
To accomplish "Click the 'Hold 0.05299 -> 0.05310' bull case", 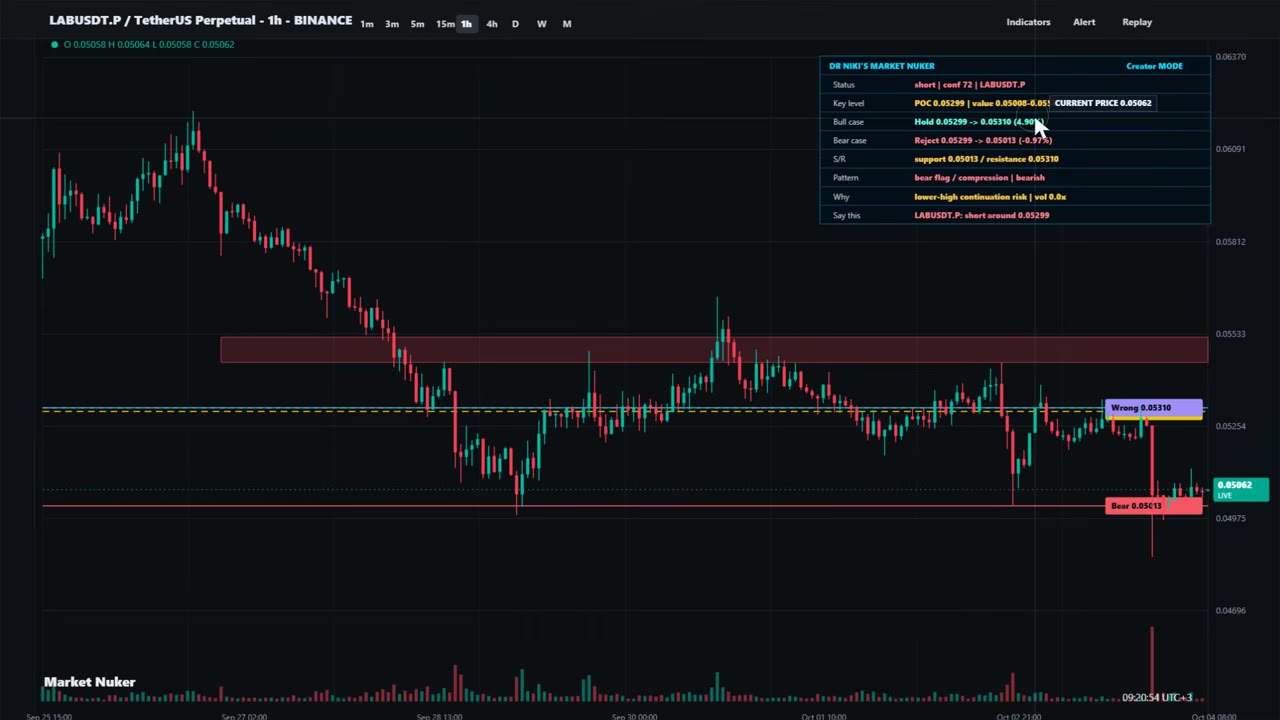I will [979, 122].
